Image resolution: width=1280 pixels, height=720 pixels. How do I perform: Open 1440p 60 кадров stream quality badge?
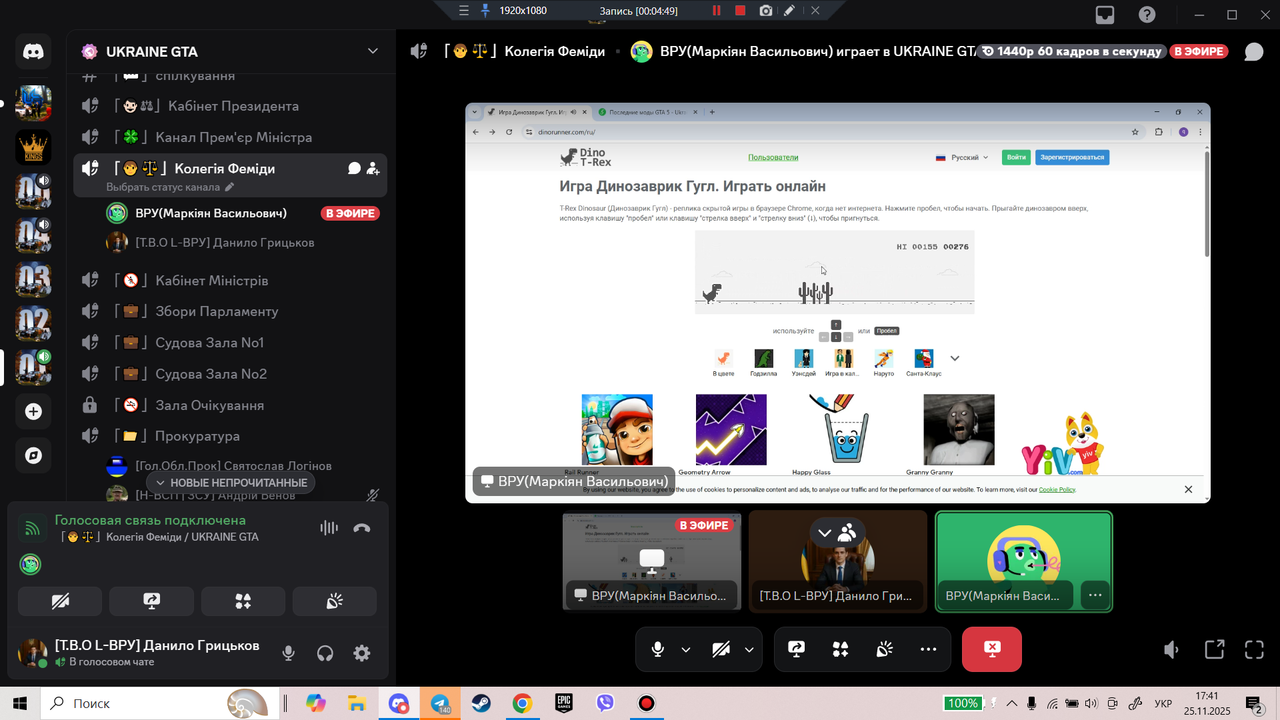click(x=1071, y=51)
